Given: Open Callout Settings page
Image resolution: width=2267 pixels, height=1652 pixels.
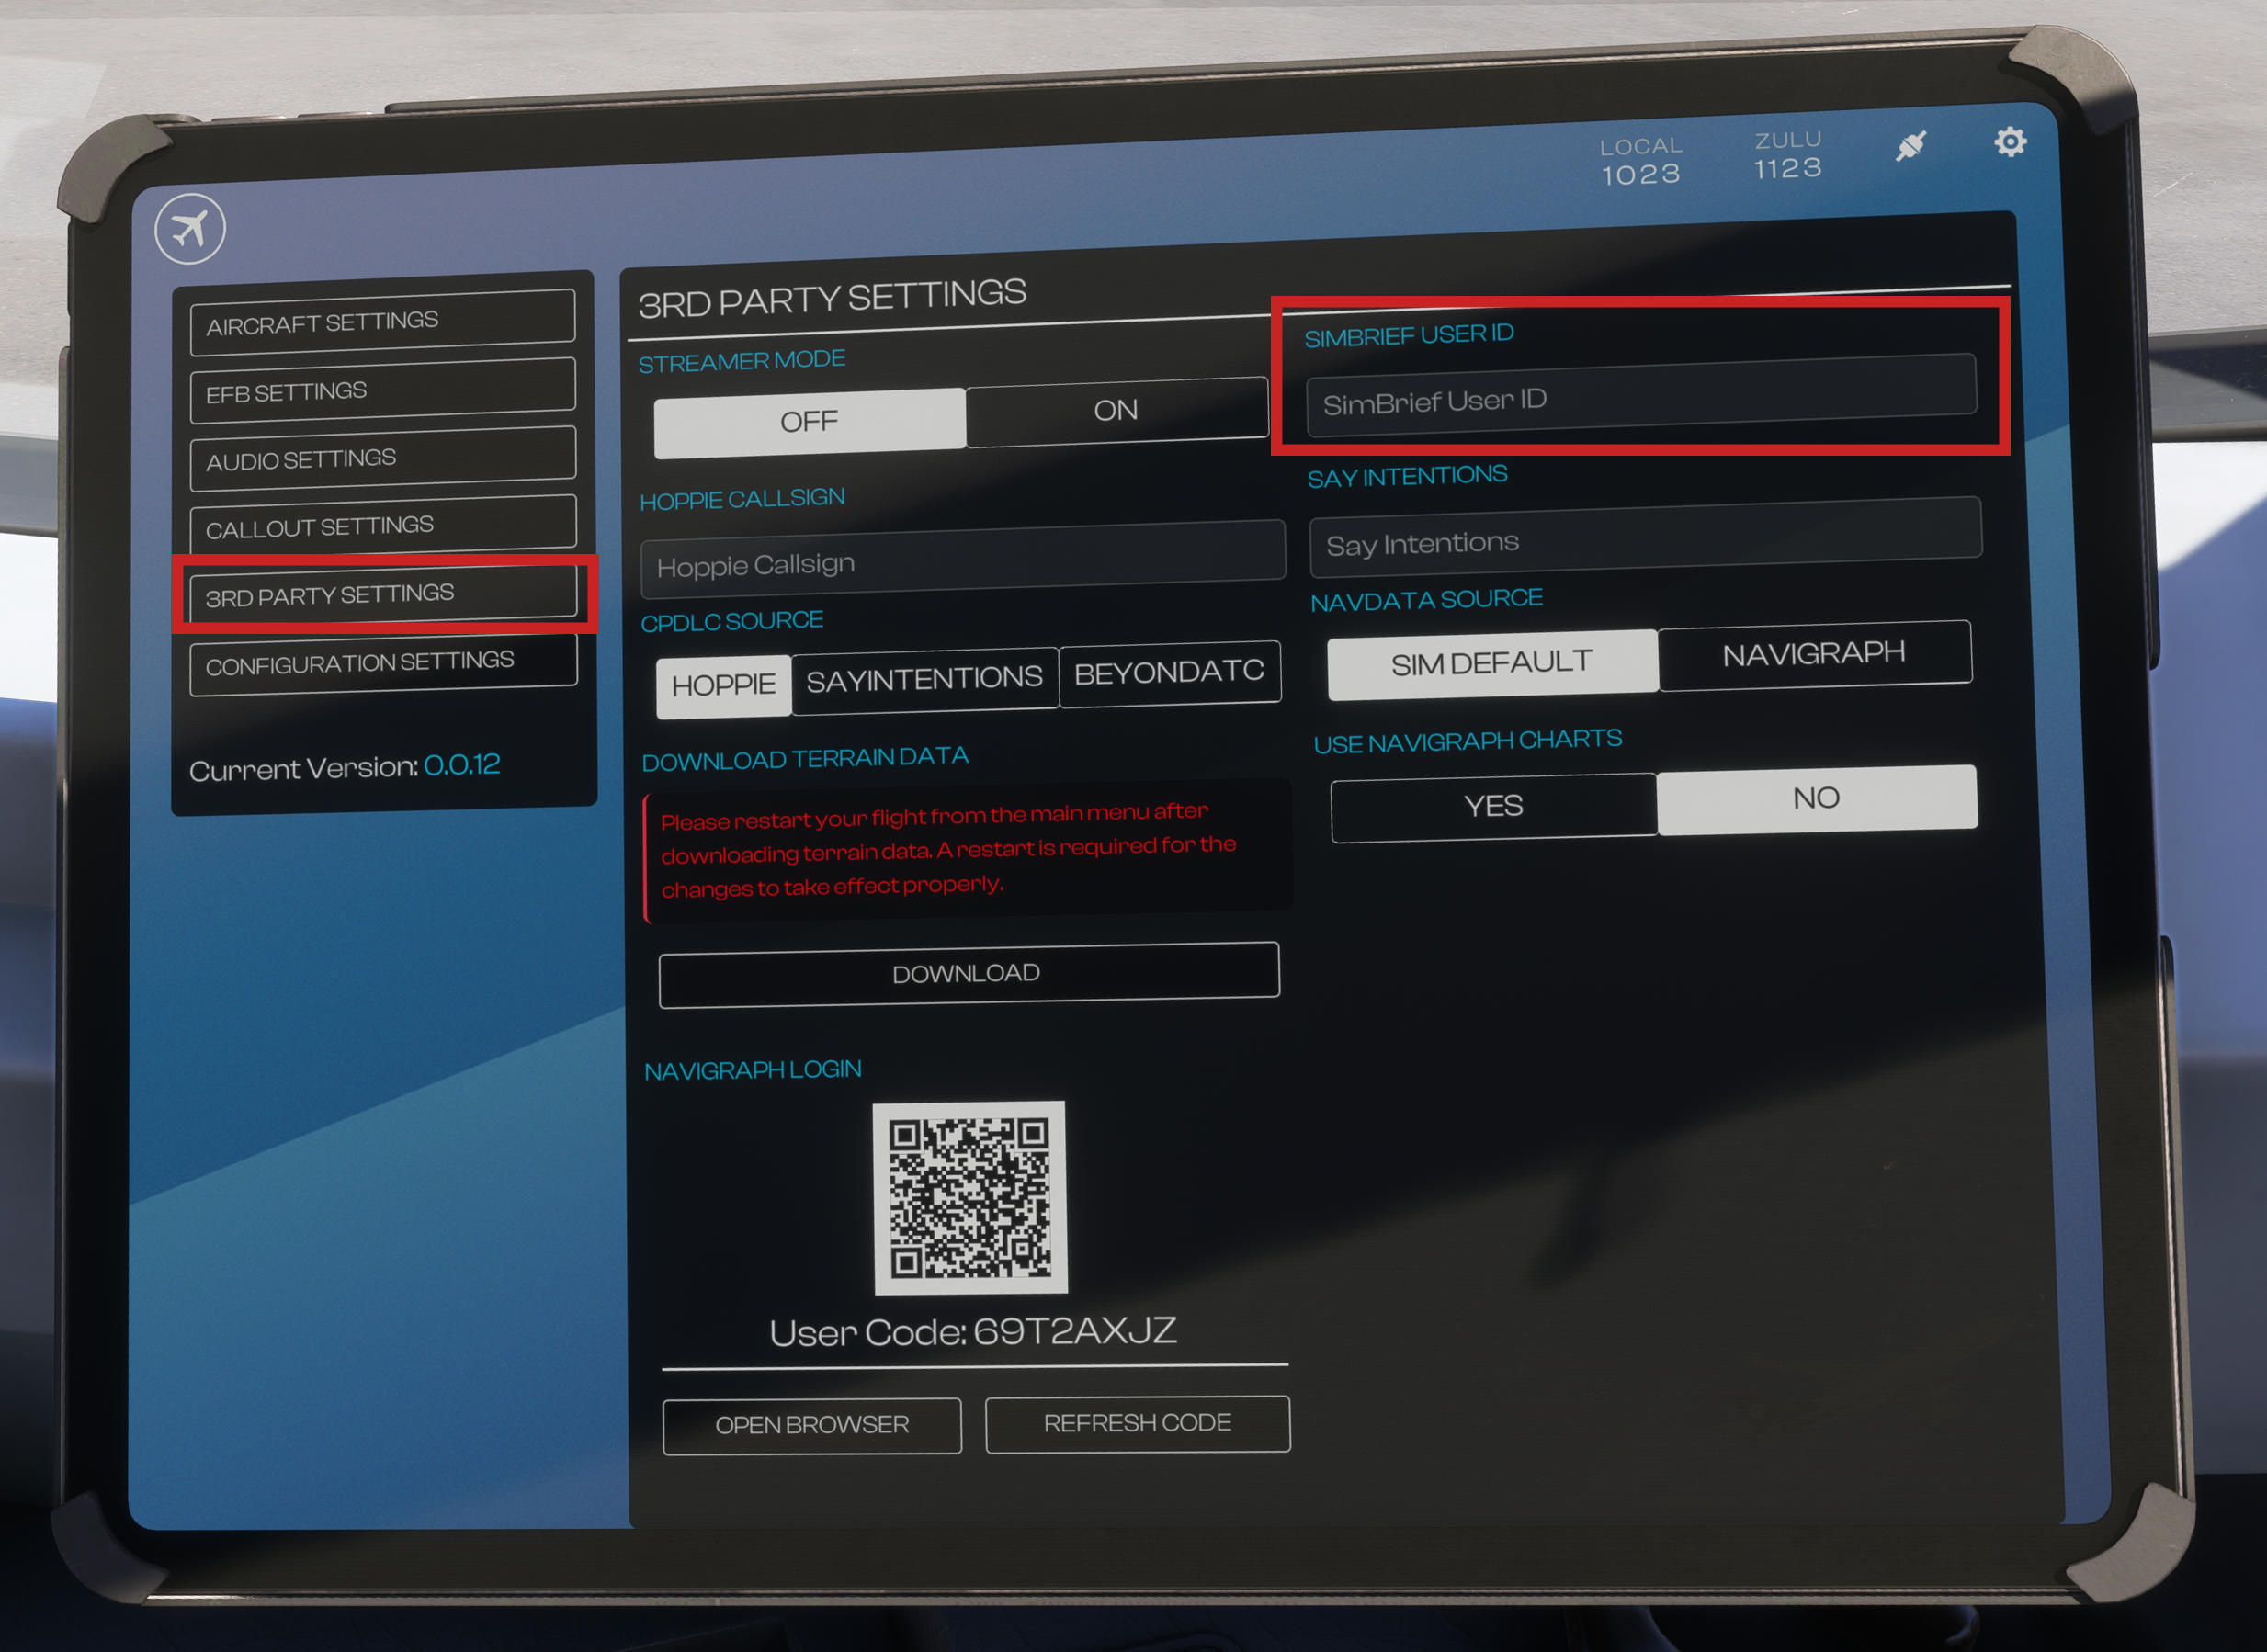Looking at the screenshot, I should click(382, 526).
